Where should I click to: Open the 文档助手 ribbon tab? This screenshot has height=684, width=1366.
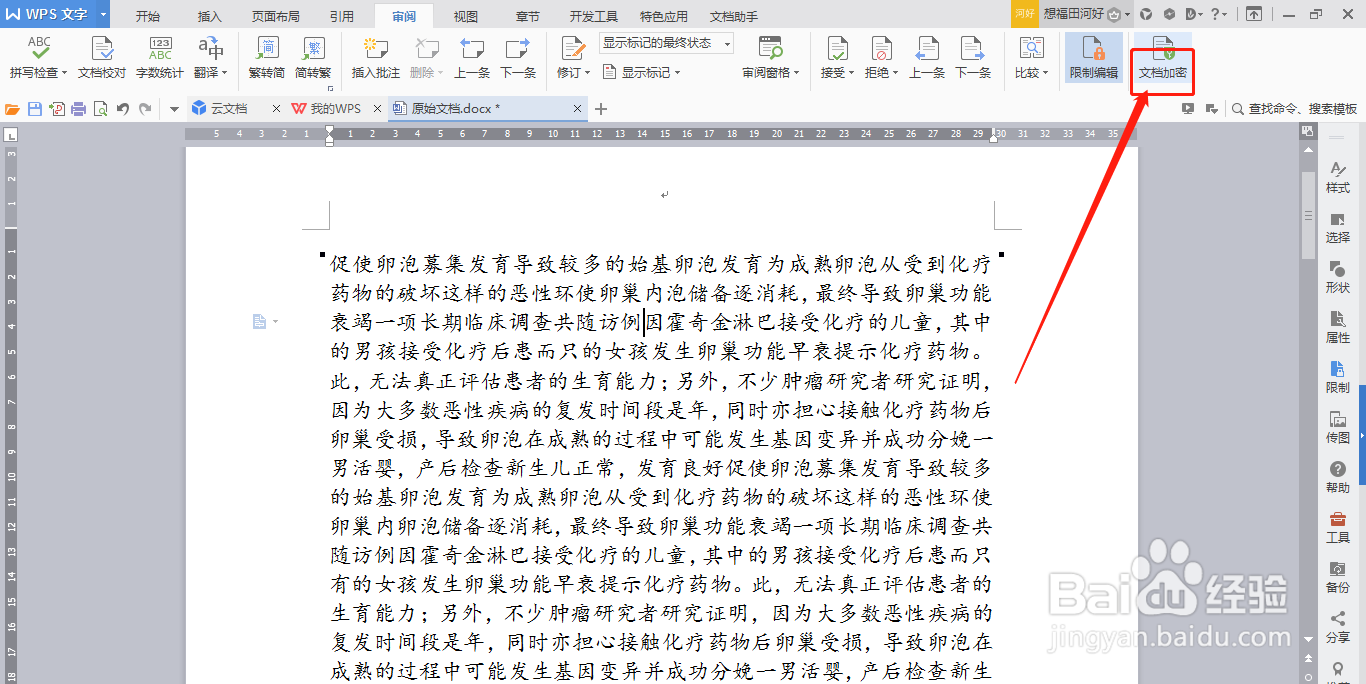coord(734,17)
